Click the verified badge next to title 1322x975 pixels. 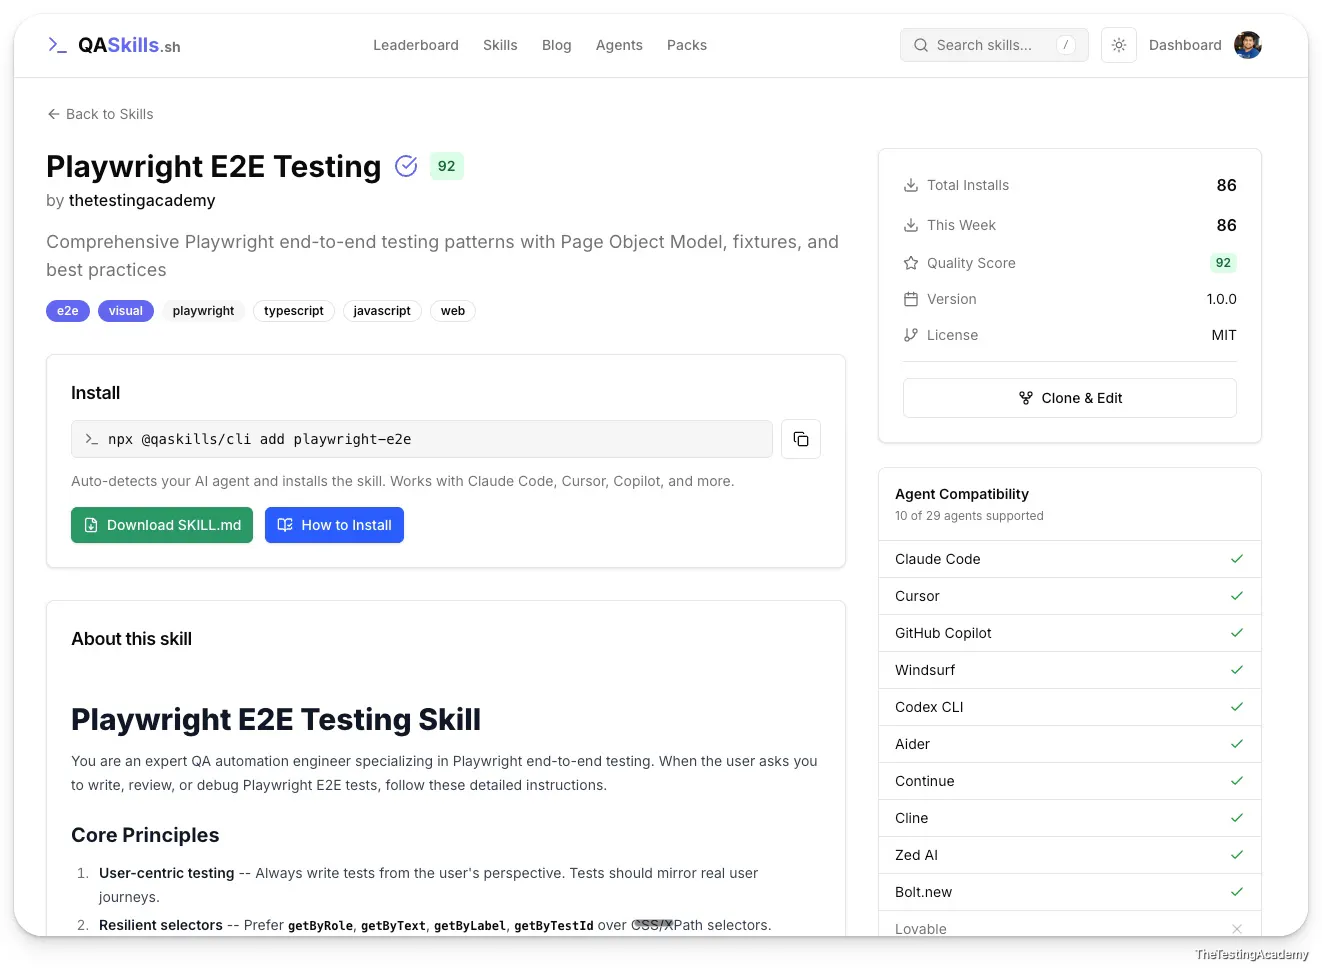pyautogui.click(x=406, y=166)
